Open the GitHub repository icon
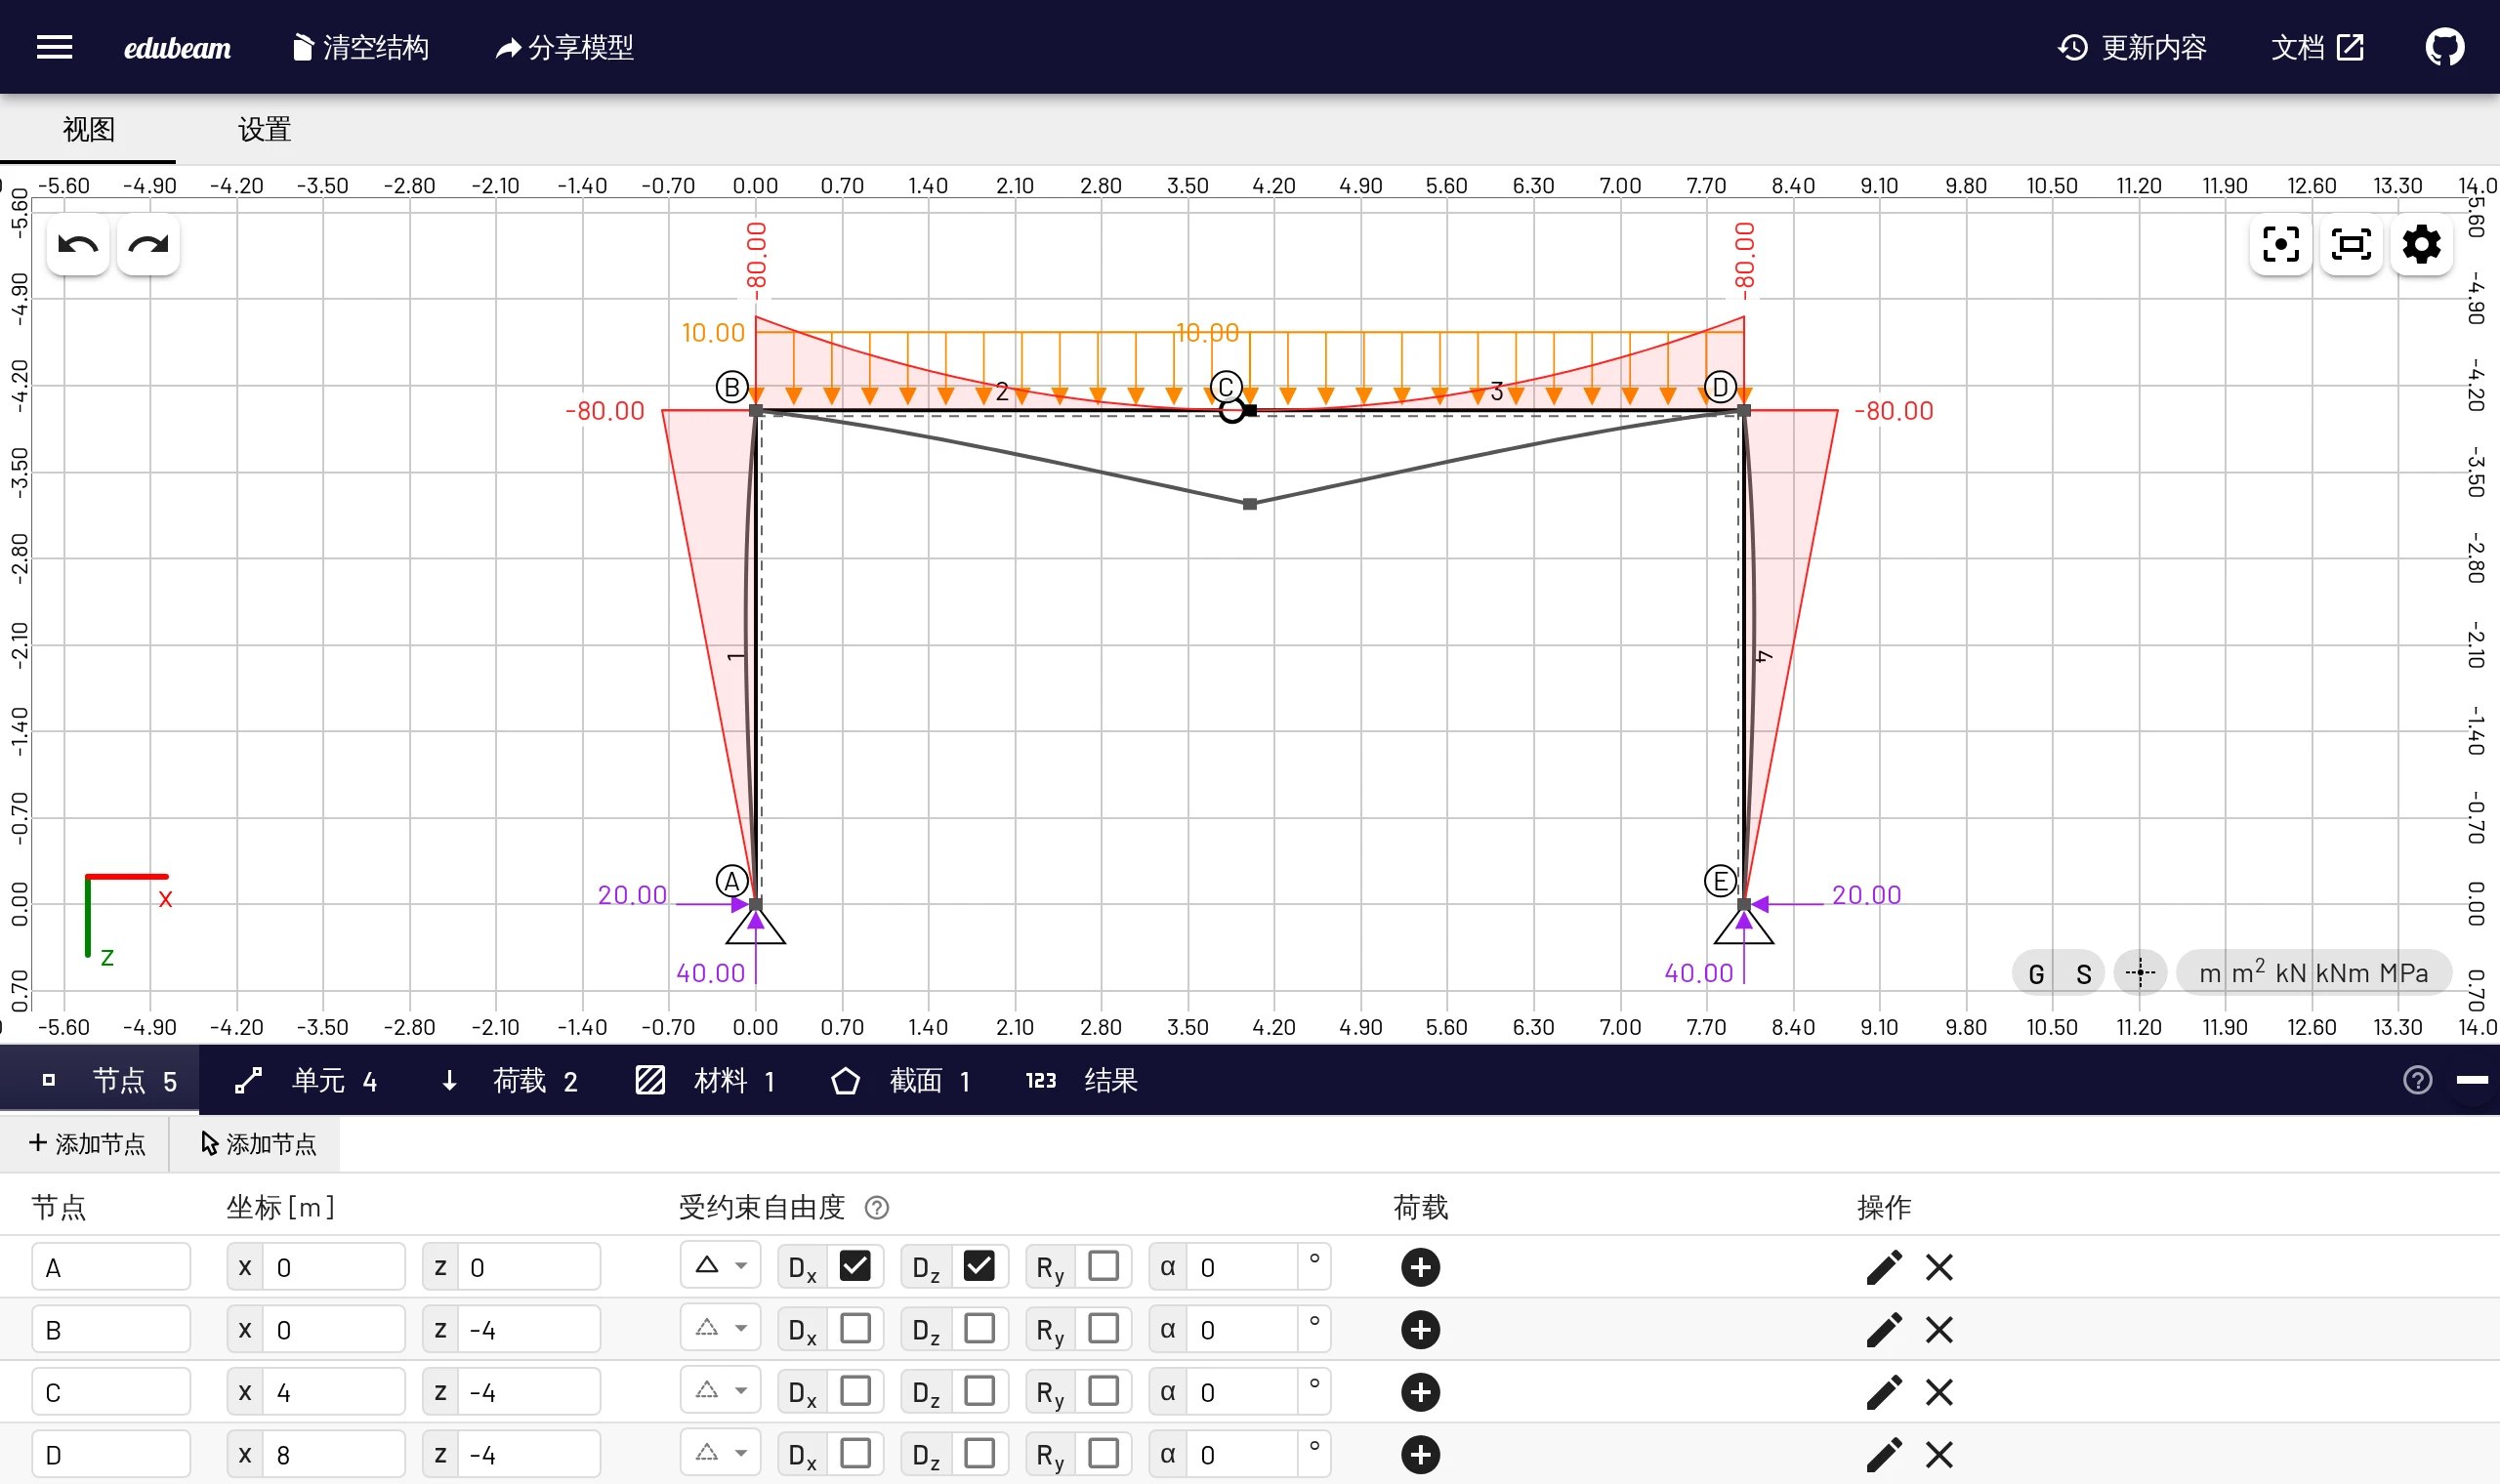 coord(2444,47)
